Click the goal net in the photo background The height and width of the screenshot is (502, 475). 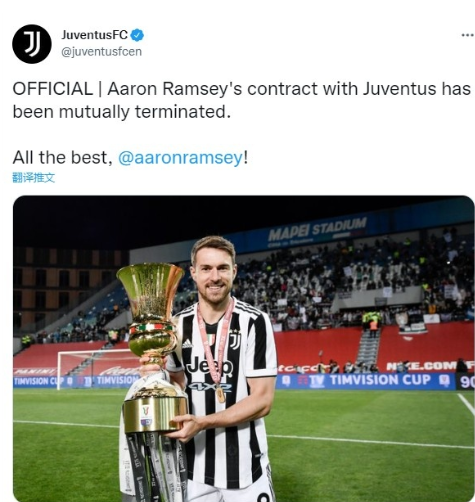pyautogui.click(x=97, y=368)
